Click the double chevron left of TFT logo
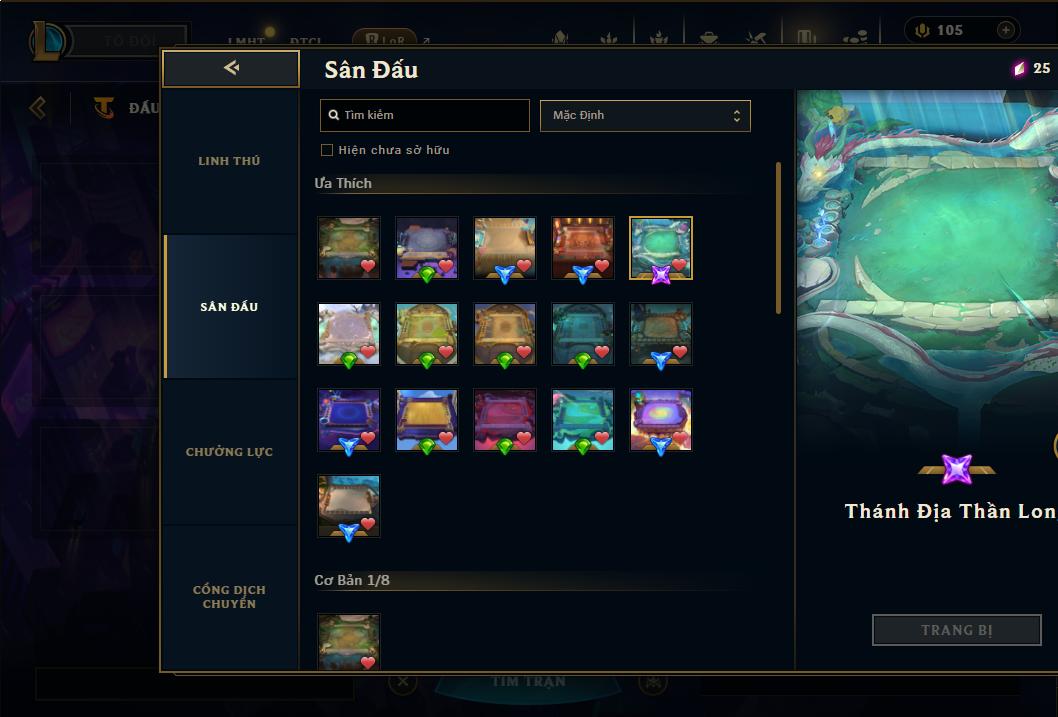 (x=38, y=107)
